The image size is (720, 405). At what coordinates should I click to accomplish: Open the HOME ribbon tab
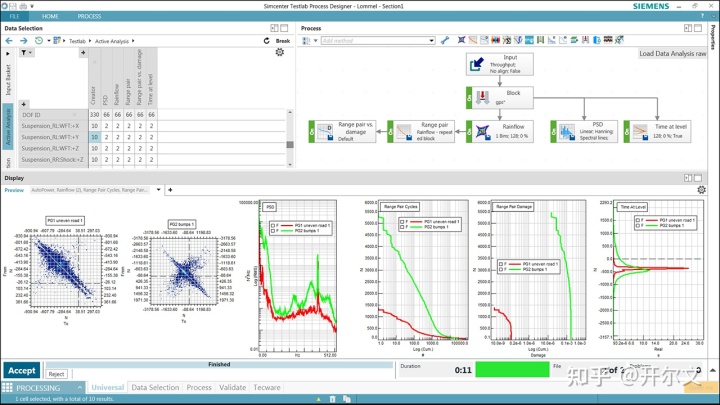coord(50,16)
